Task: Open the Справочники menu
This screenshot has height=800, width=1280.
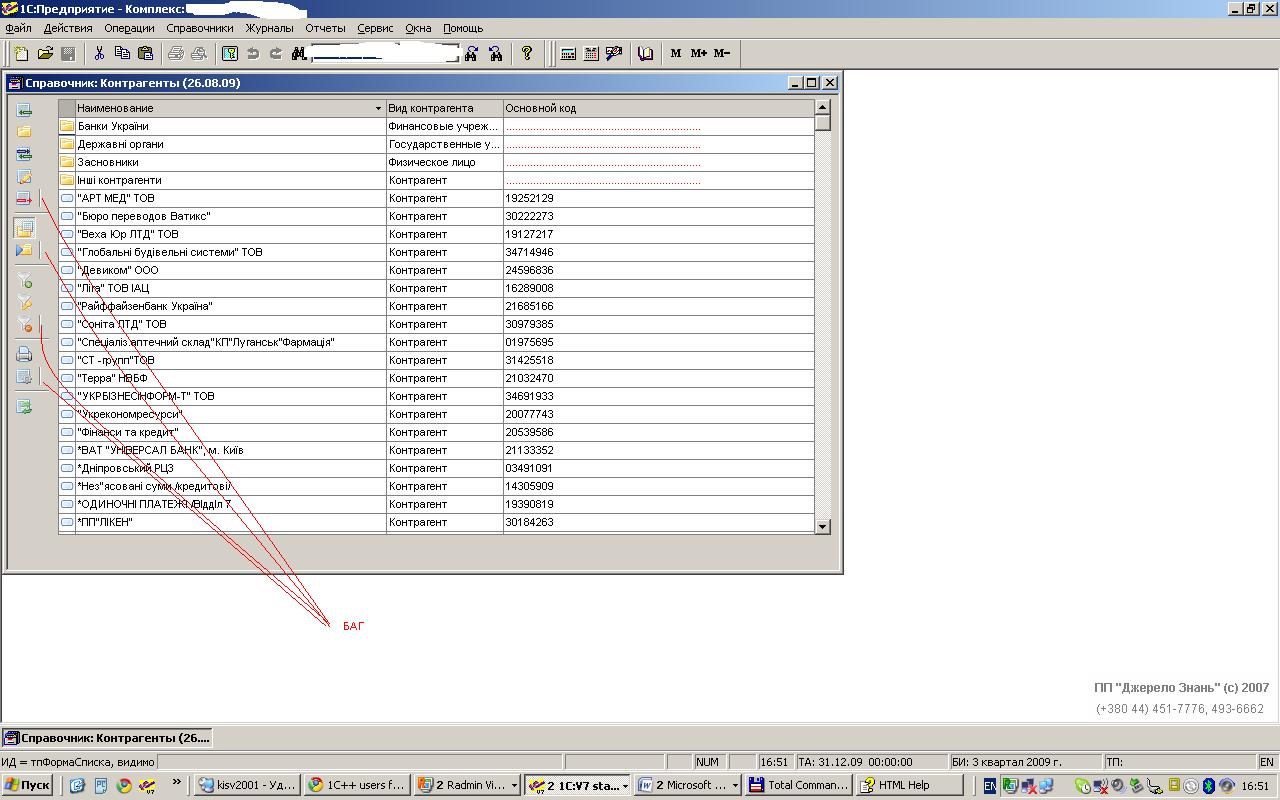Action: pos(199,28)
